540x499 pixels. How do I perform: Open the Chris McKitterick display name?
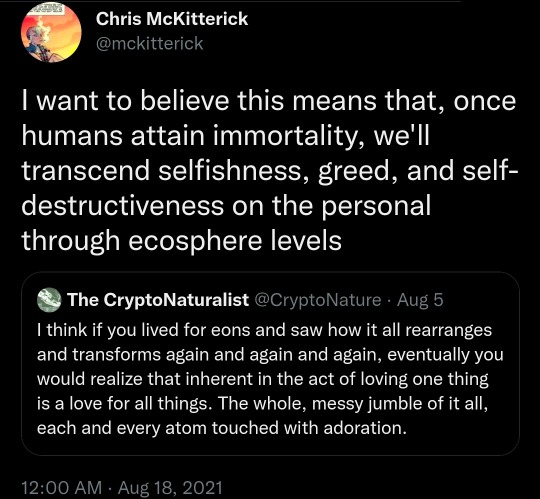pyautogui.click(x=172, y=19)
